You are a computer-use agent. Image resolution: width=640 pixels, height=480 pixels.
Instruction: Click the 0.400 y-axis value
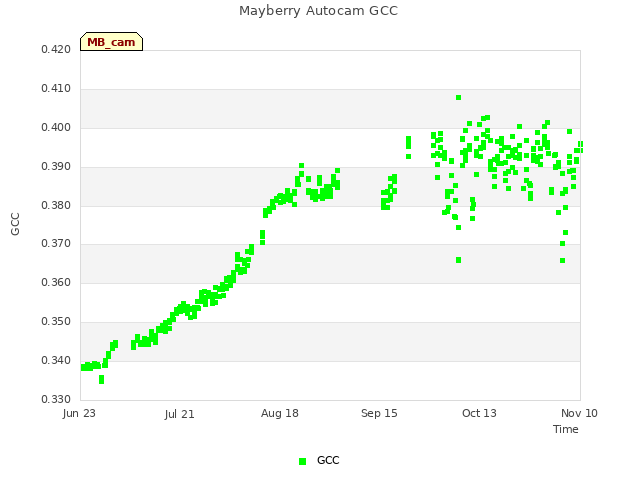click(56, 128)
